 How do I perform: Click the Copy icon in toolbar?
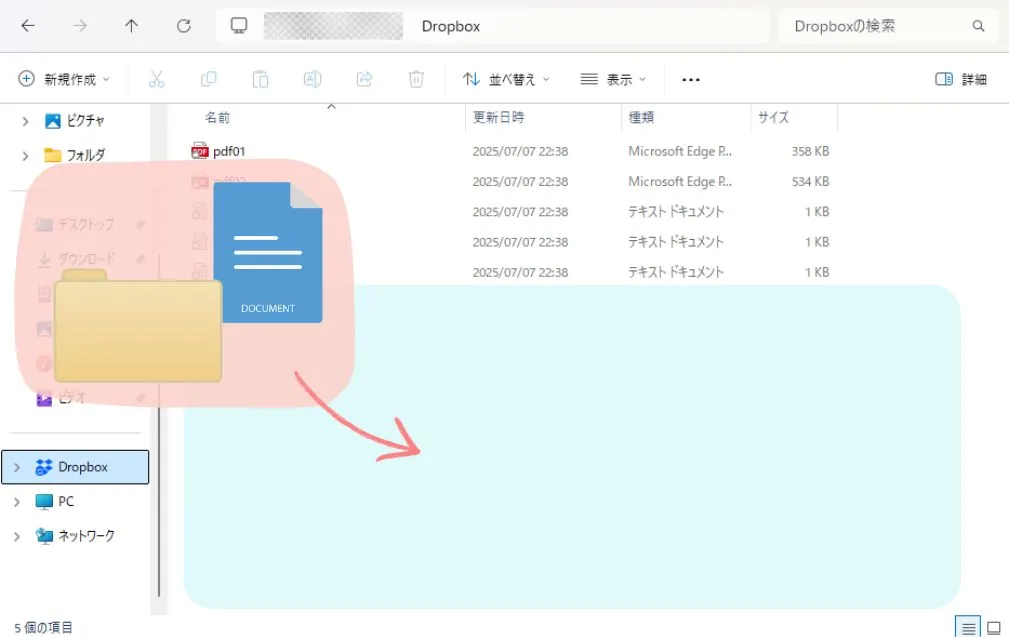(208, 79)
